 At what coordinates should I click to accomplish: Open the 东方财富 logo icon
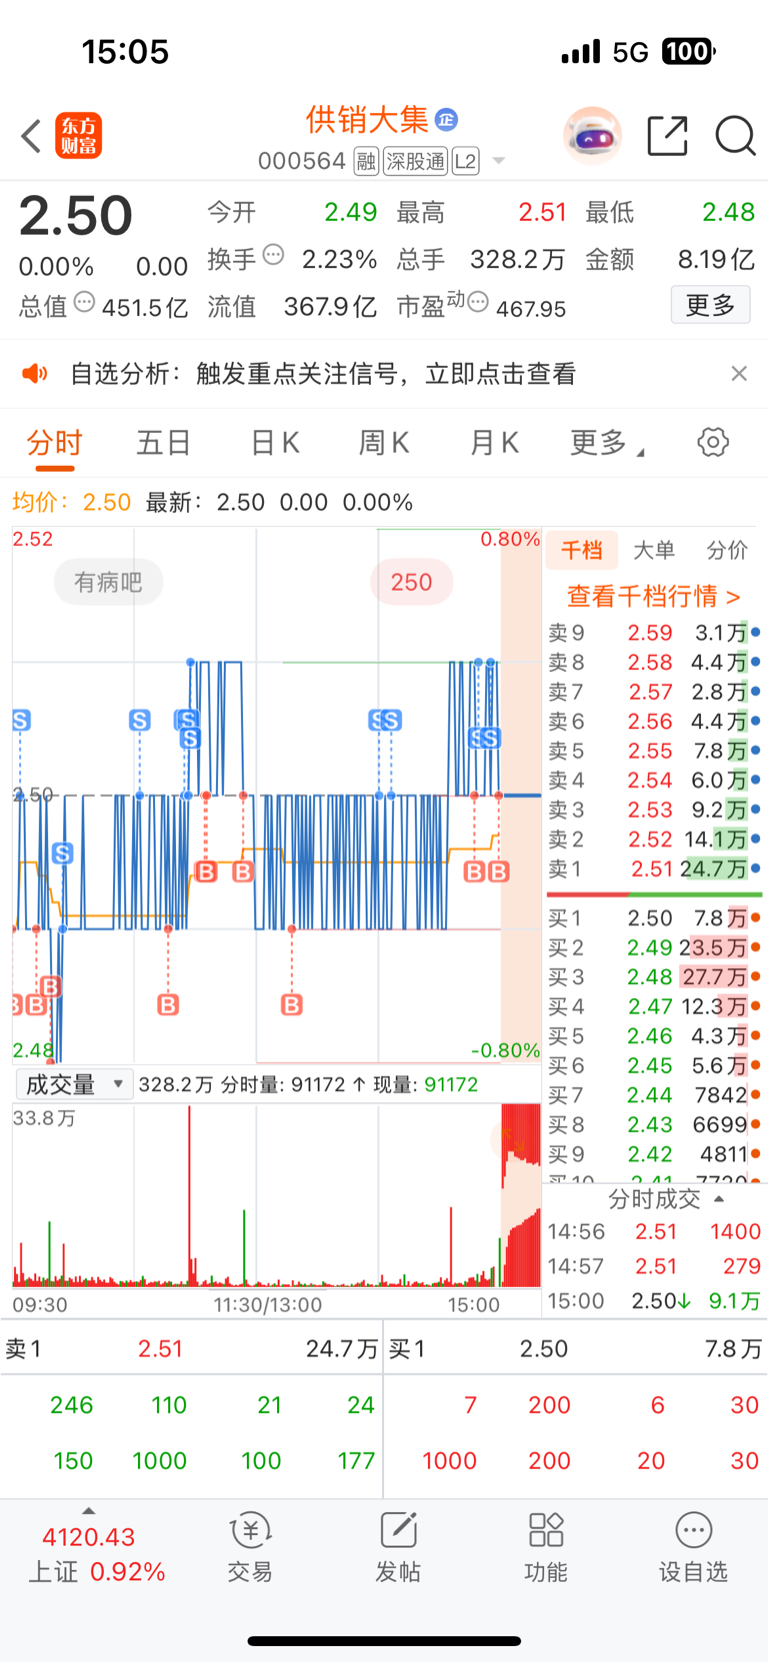(x=78, y=136)
